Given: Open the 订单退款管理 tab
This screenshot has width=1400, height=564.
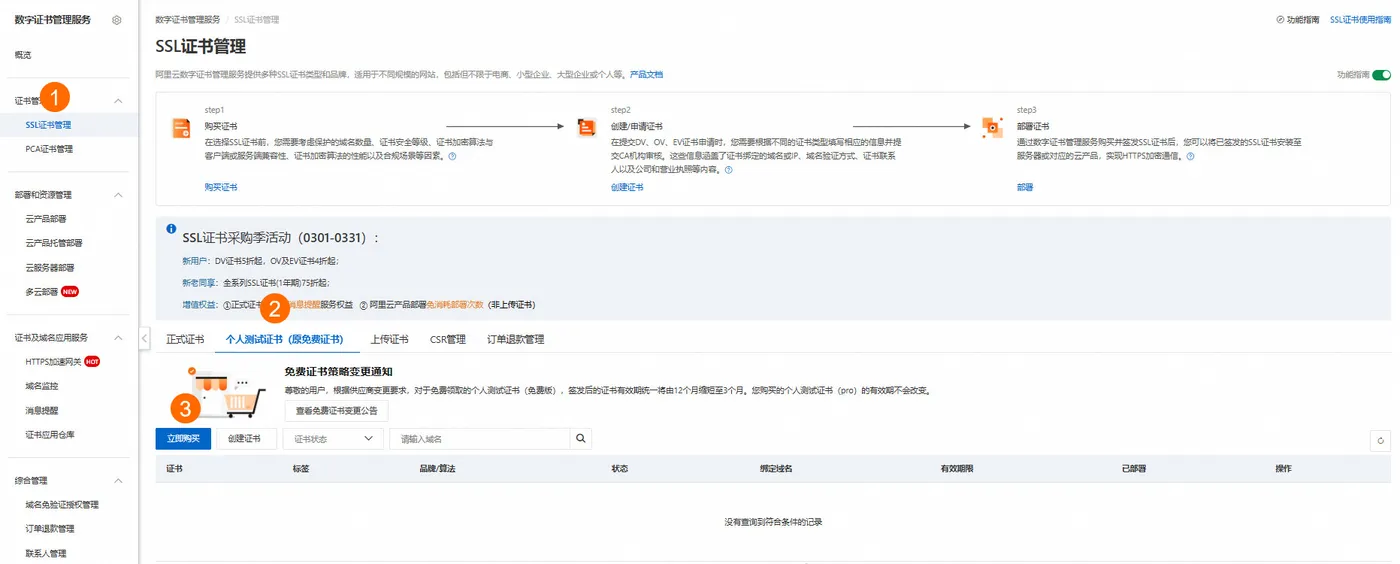Looking at the screenshot, I should 516,339.
